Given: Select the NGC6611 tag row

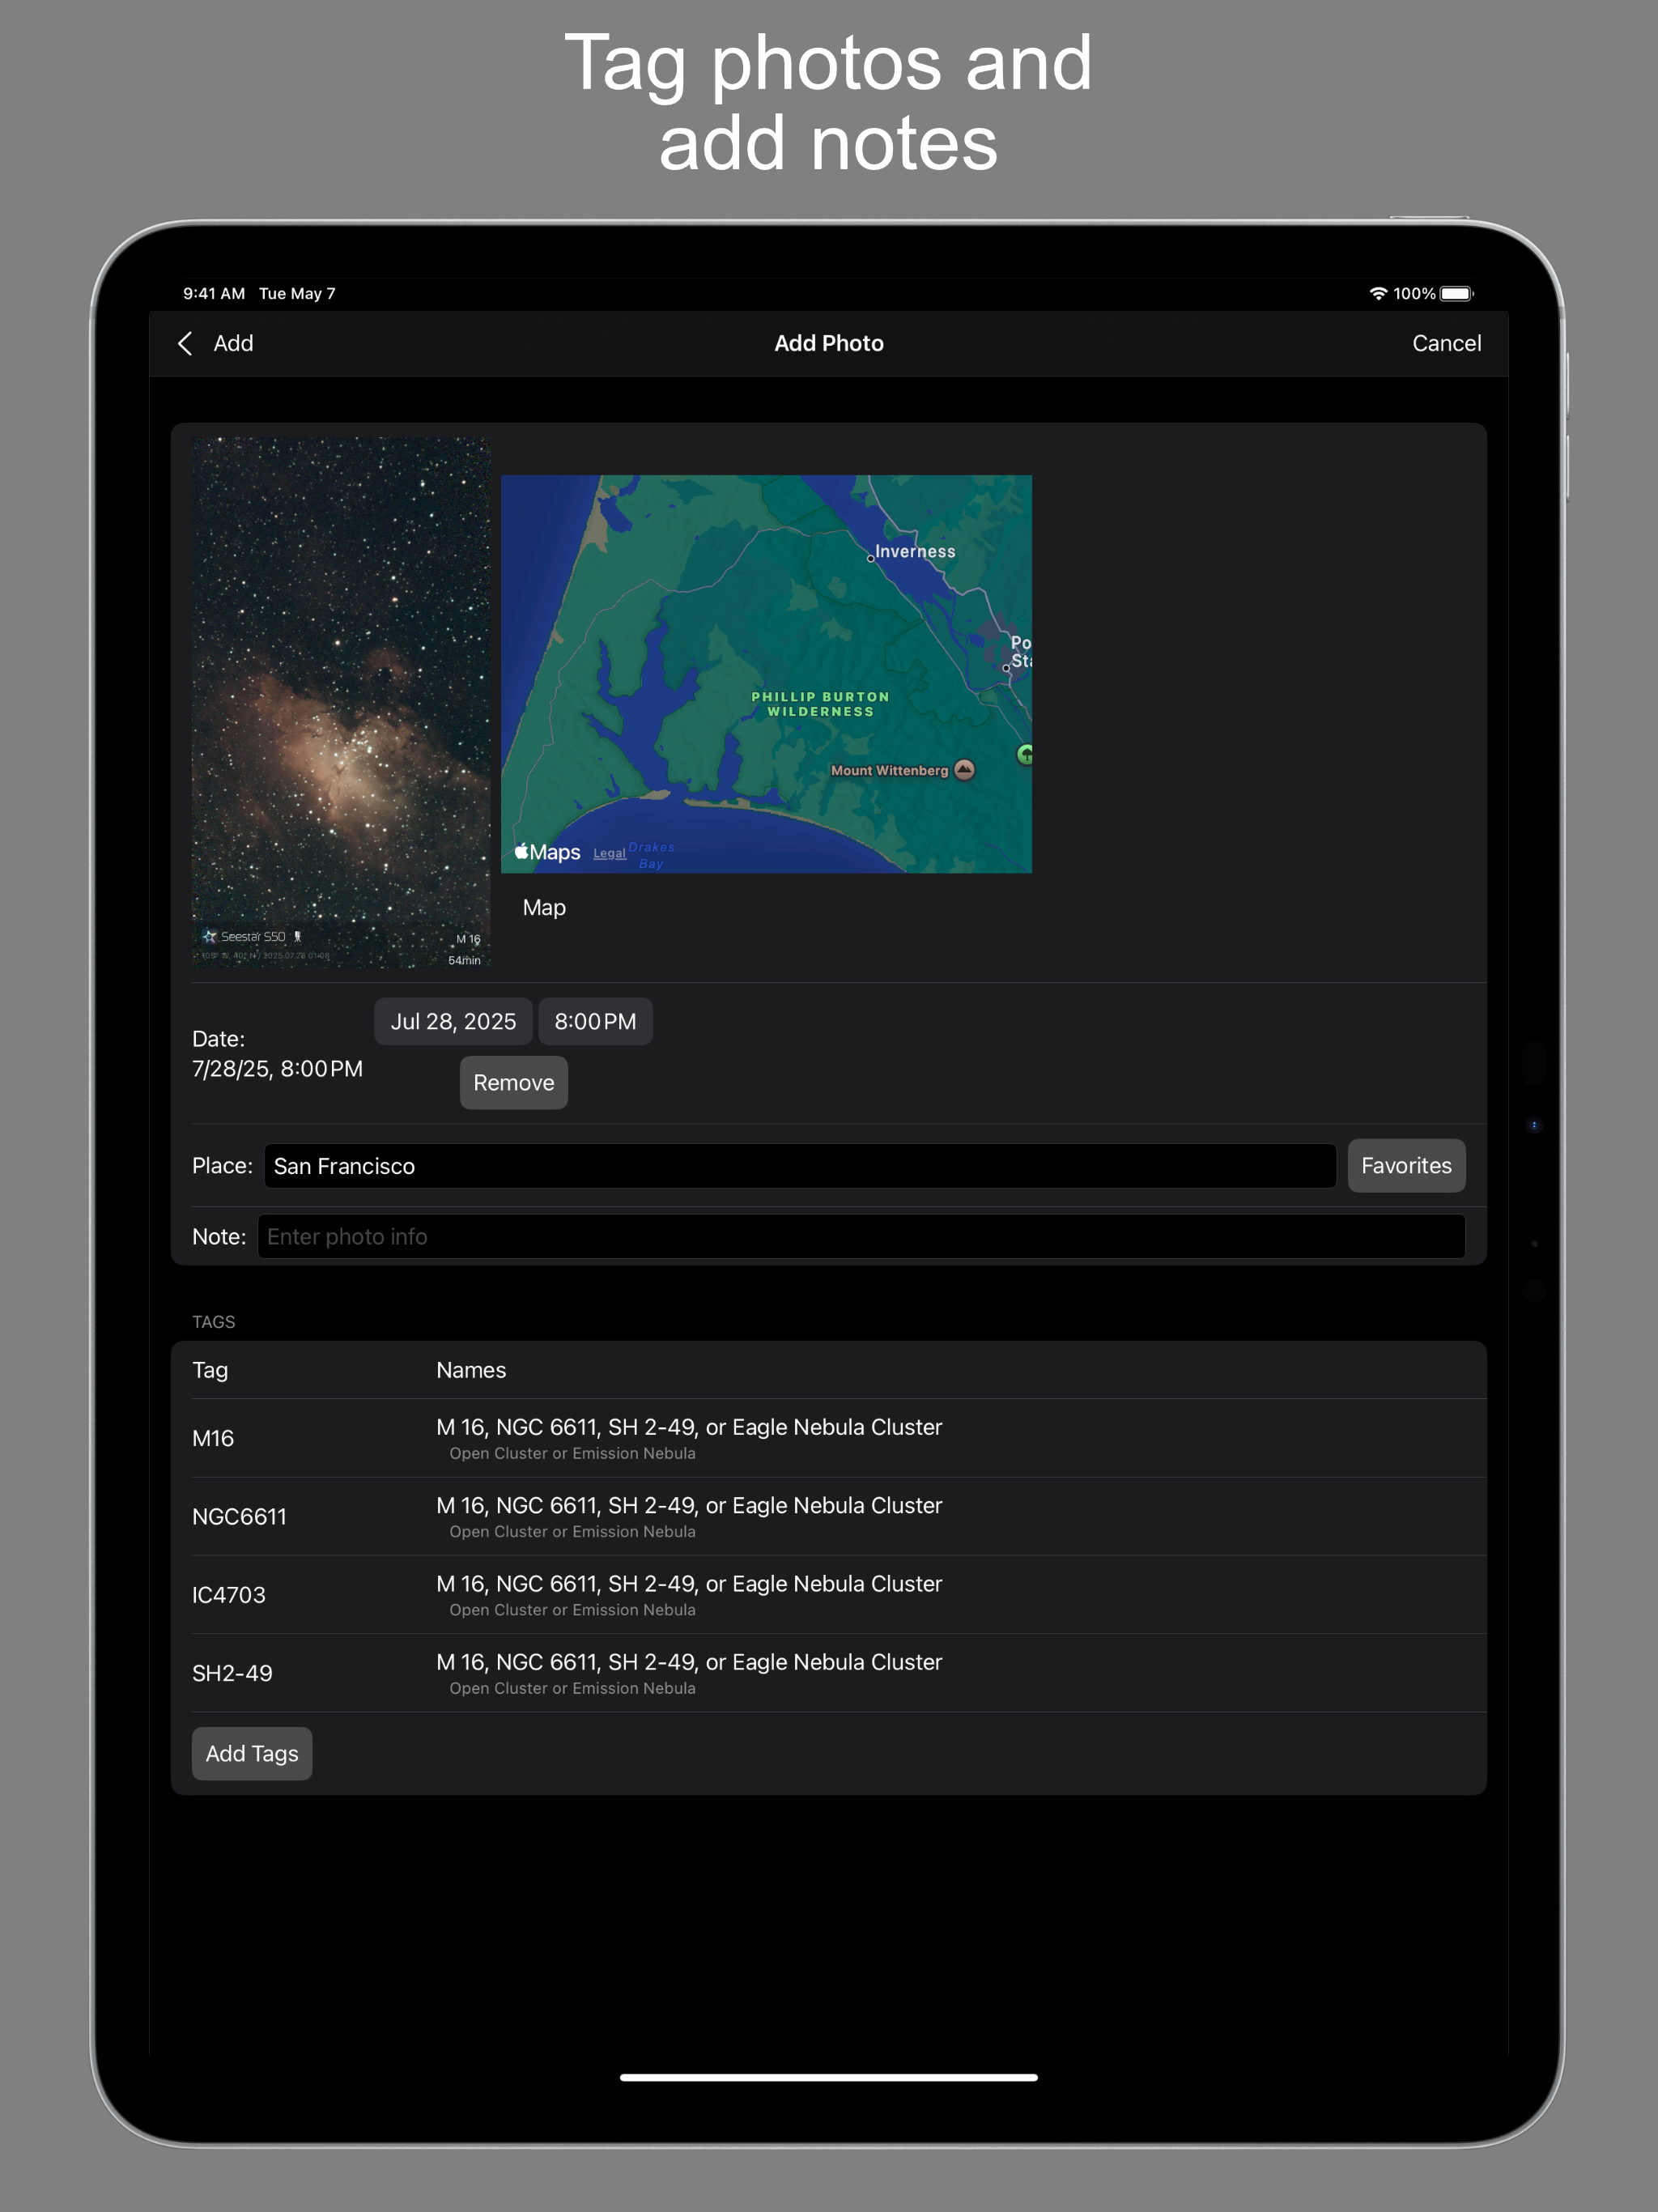Looking at the screenshot, I should [x=829, y=1516].
